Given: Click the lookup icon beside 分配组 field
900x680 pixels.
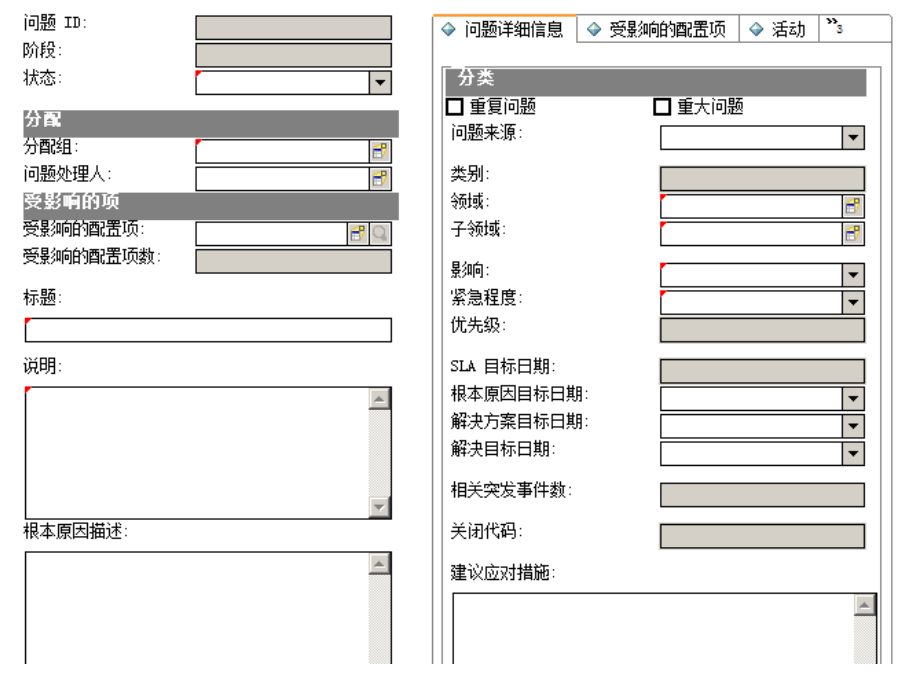Looking at the screenshot, I should (x=380, y=151).
